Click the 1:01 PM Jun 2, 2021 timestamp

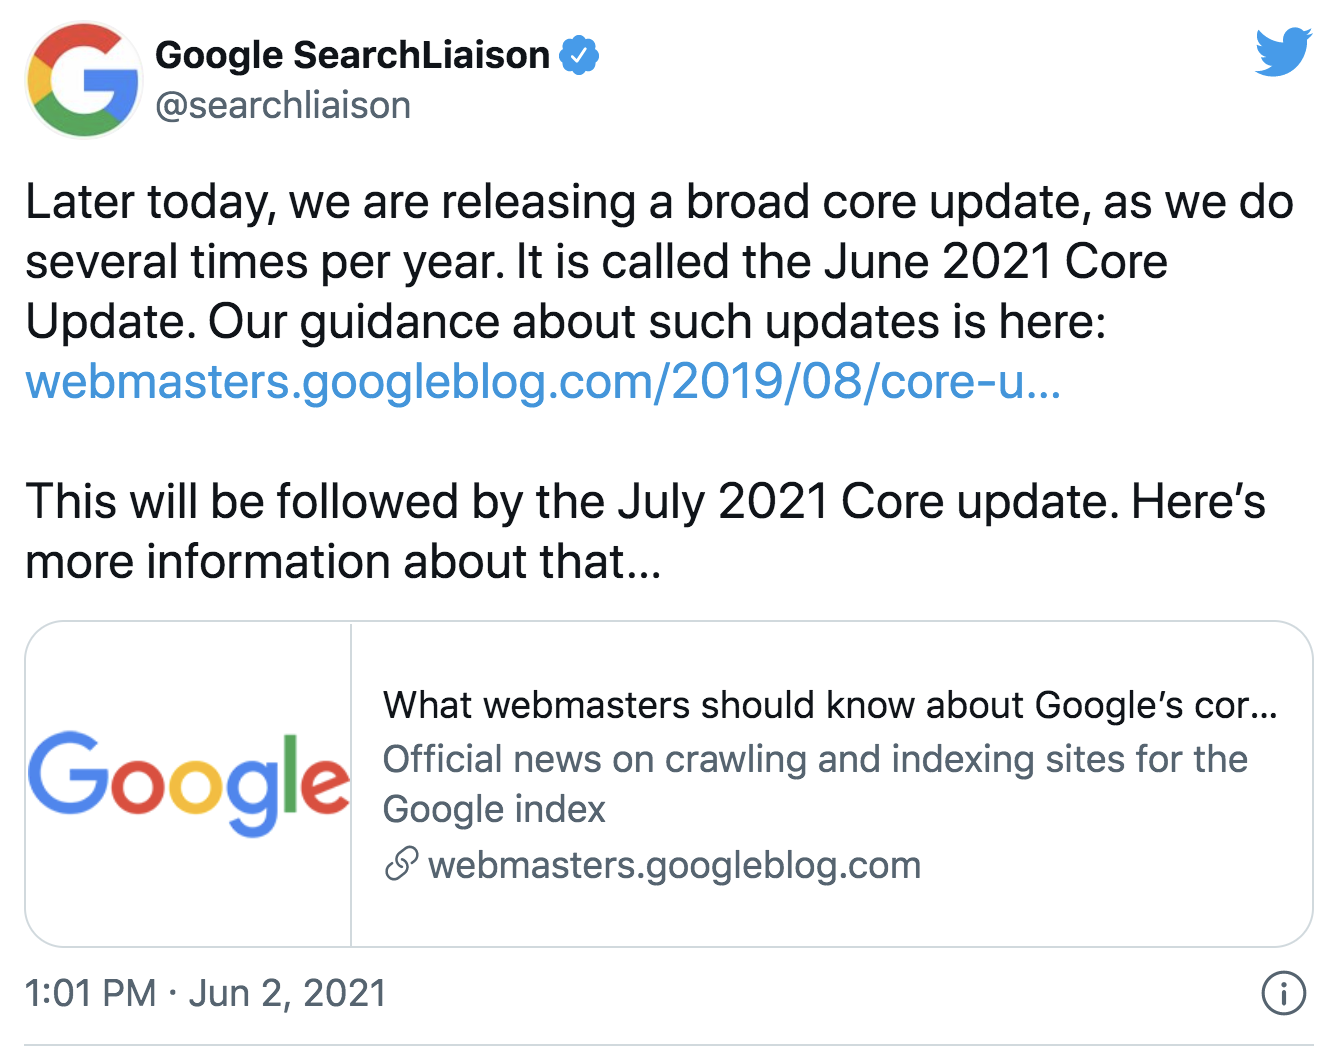[205, 993]
